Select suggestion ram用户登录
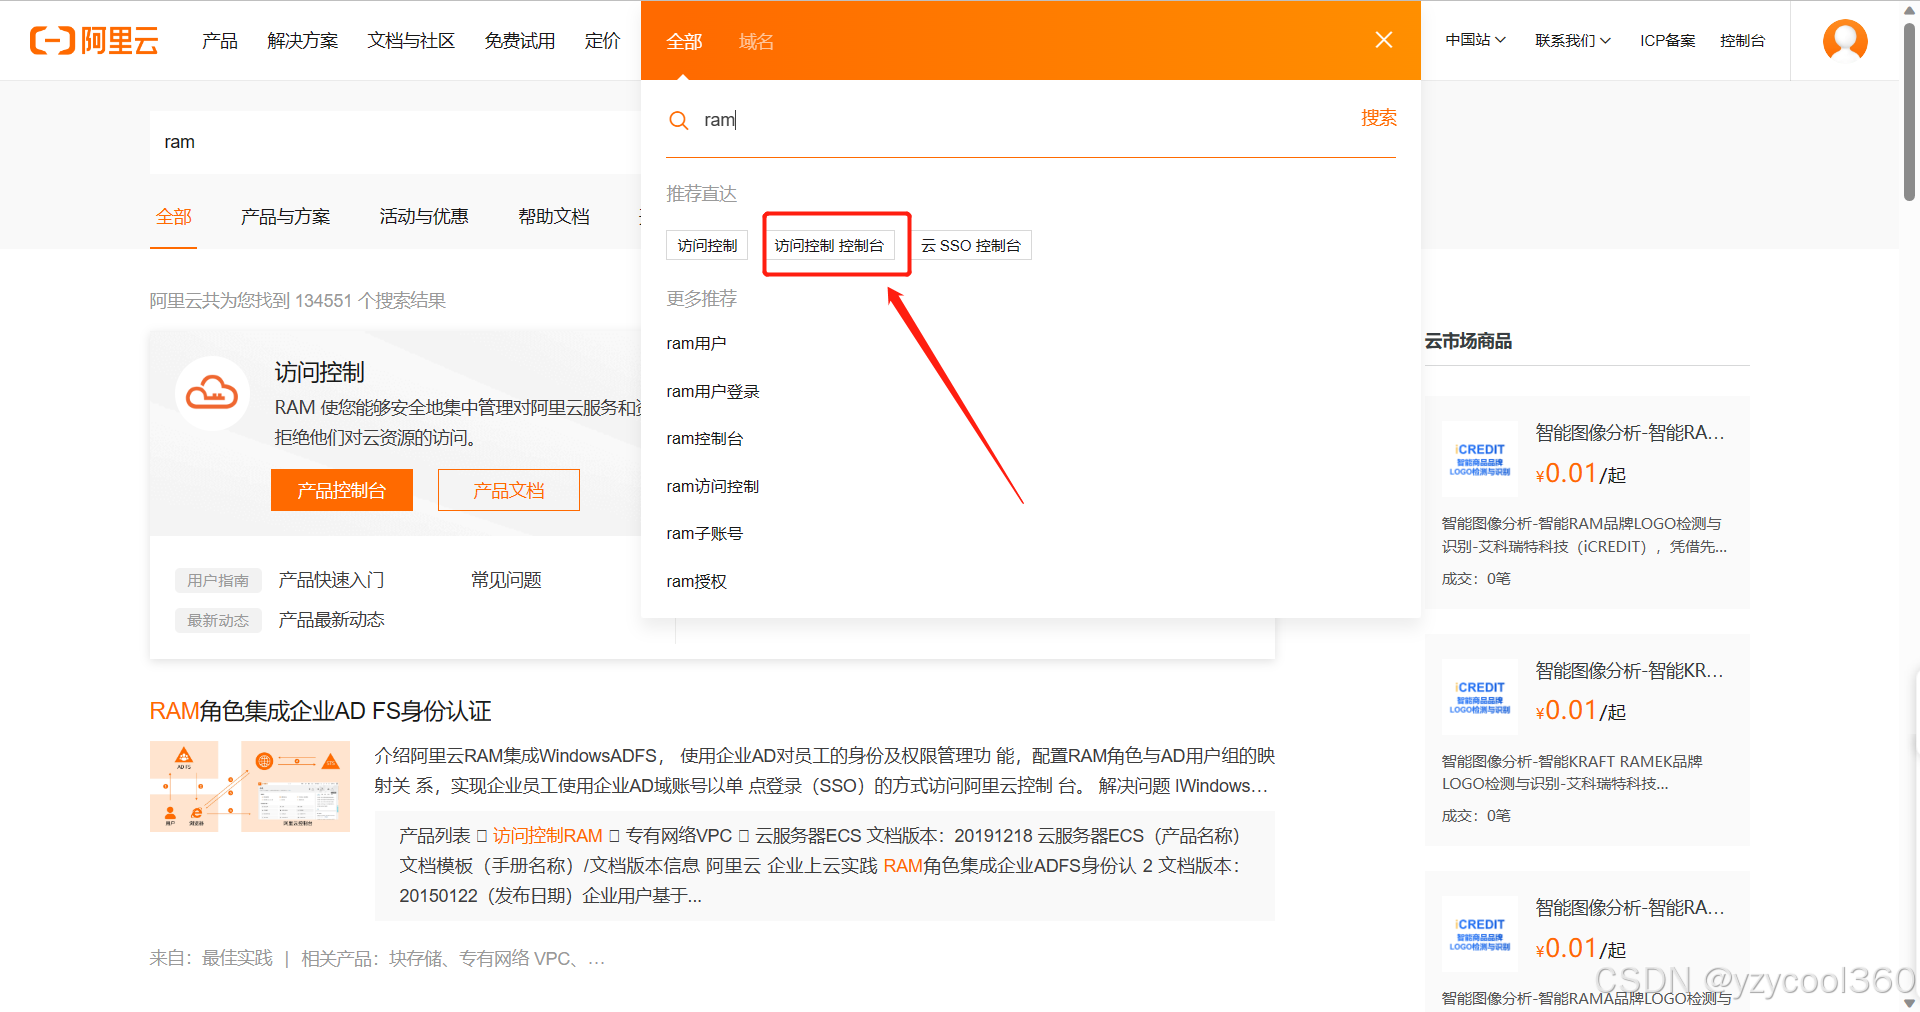 [713, 391]
